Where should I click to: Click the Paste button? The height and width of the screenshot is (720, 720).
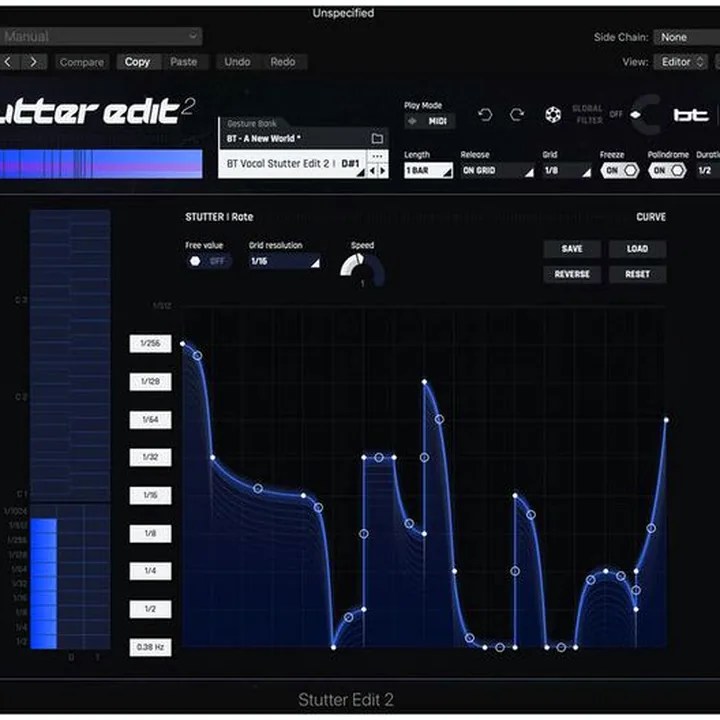[183, 62]
